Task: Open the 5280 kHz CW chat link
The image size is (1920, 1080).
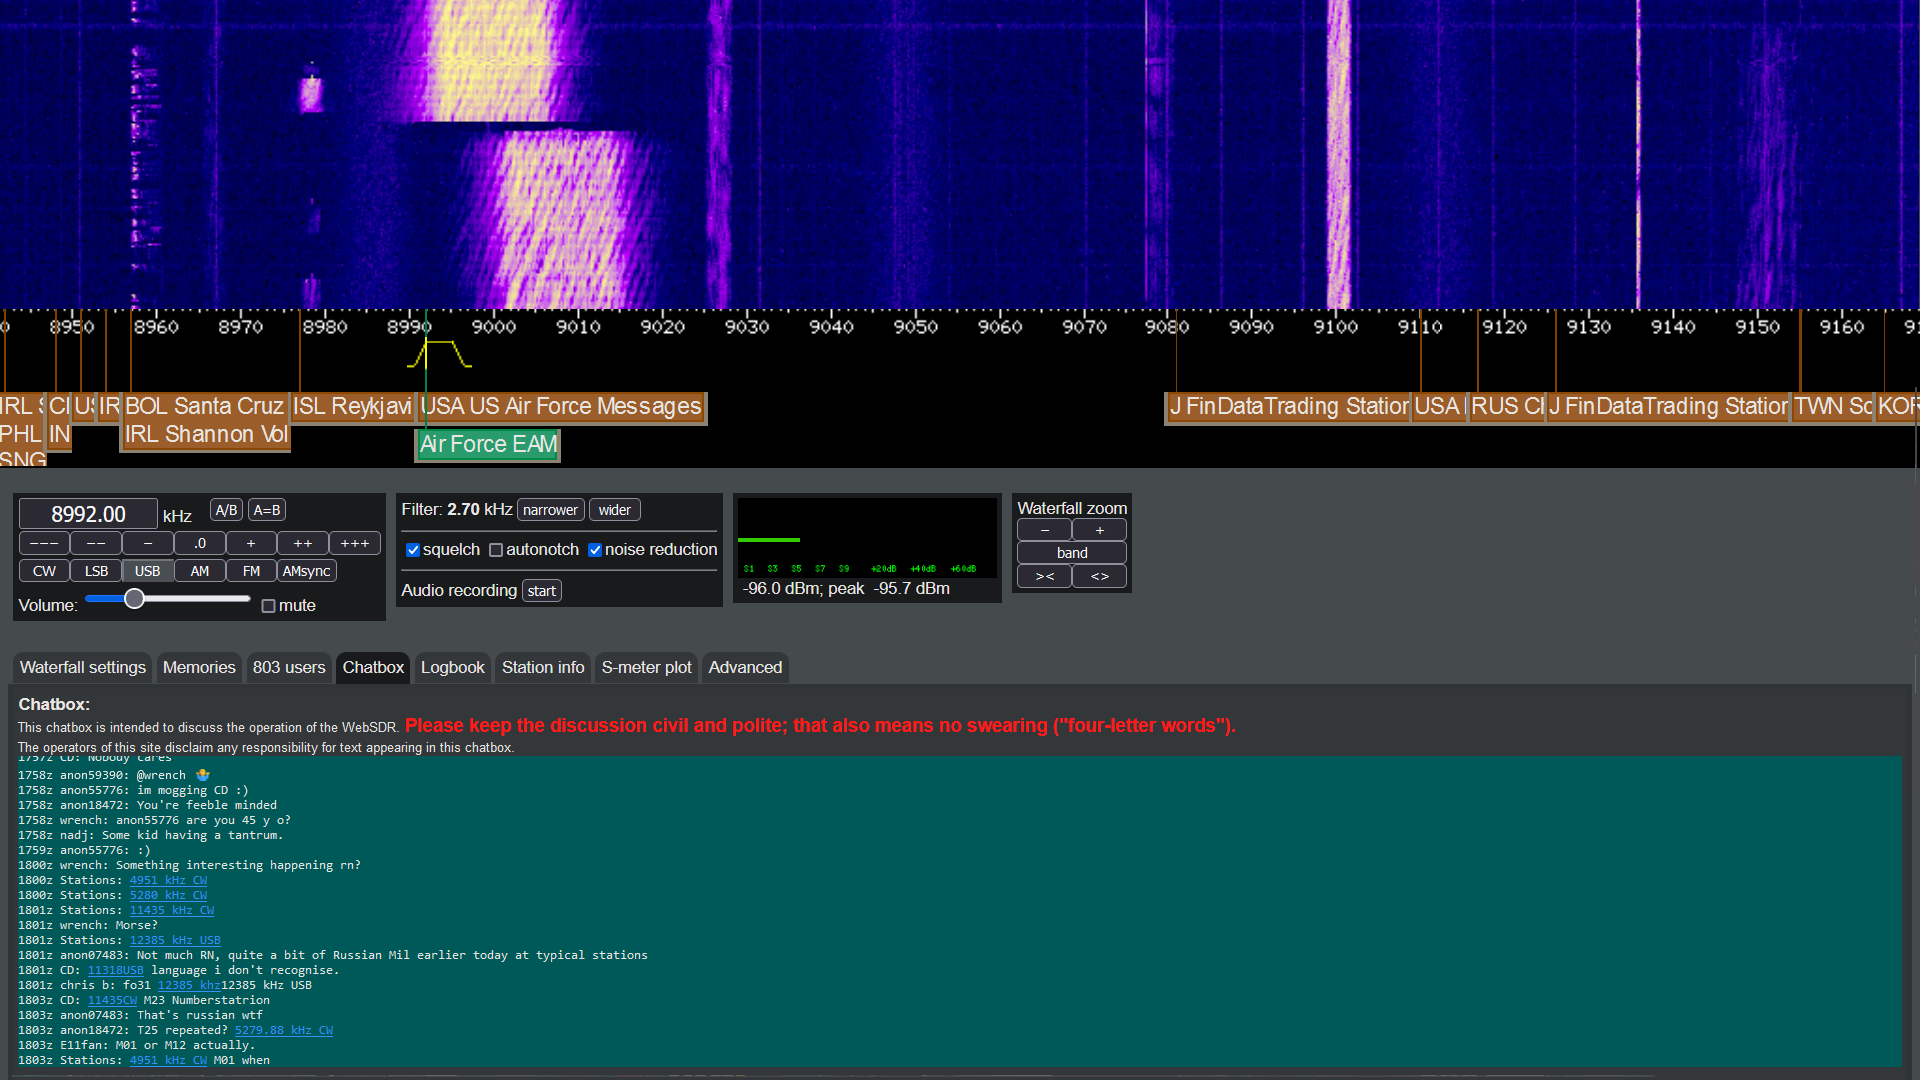Action: pyautogui.click(x=168, y=895)
